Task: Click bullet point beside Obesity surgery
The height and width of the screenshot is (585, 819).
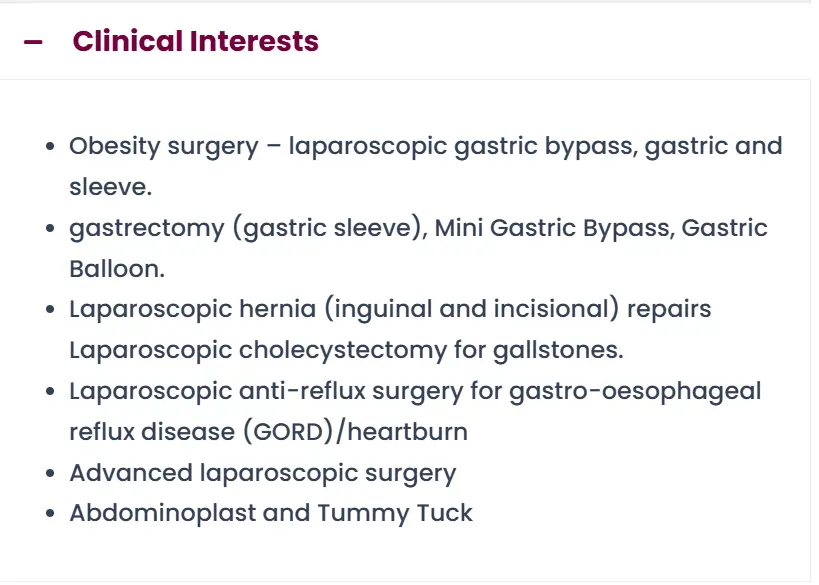Action: coord(50,147)
